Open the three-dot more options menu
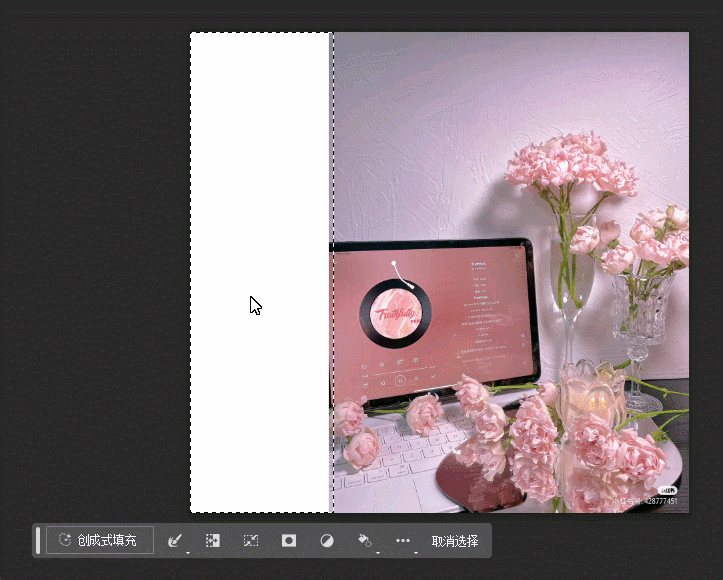723x580 pixels. pos(403,540)
